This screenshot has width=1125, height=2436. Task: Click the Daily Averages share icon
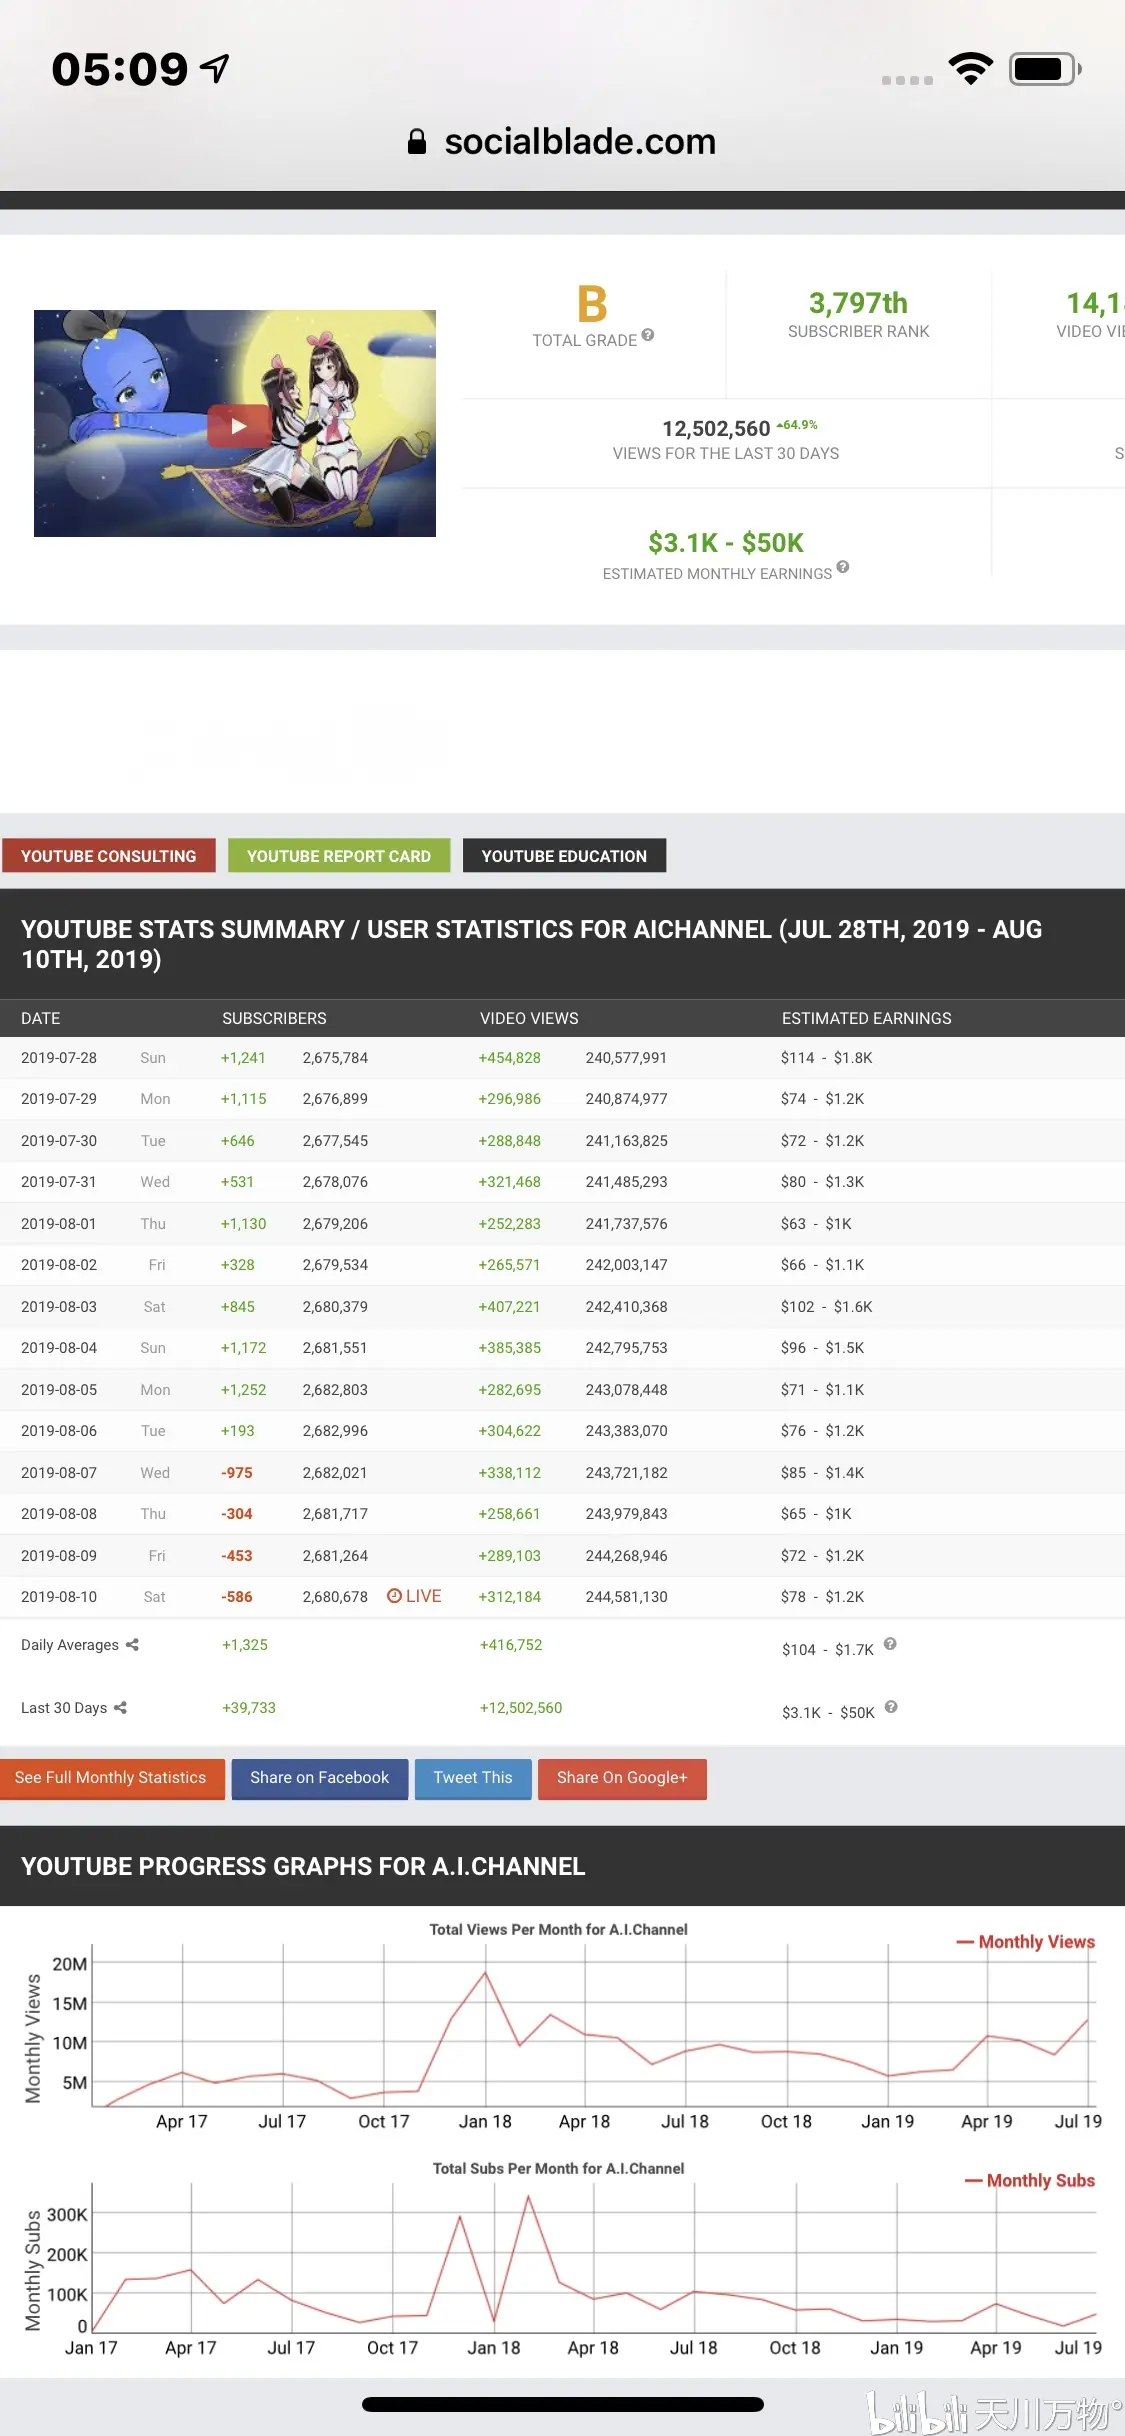[x=132, y=1644]
